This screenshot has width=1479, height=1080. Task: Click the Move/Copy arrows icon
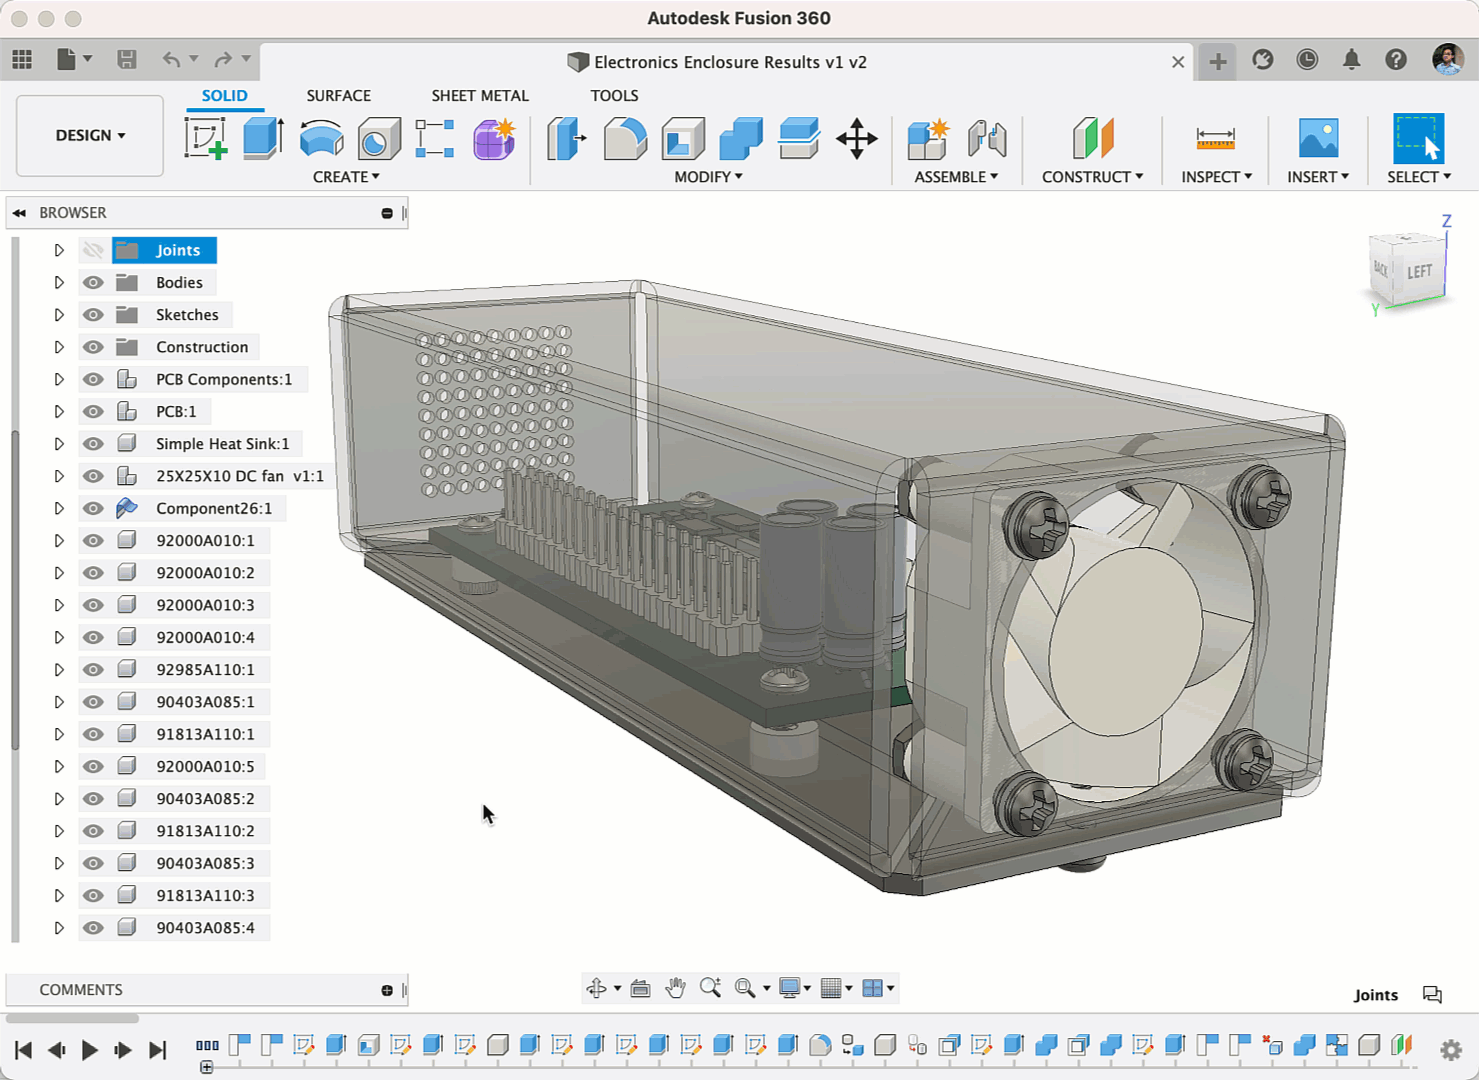coord(857,139)
